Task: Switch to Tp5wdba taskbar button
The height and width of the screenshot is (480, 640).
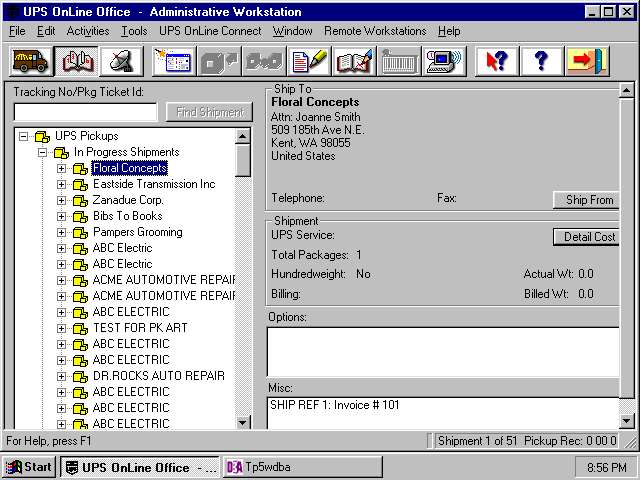Action: [x=303, y=467]
